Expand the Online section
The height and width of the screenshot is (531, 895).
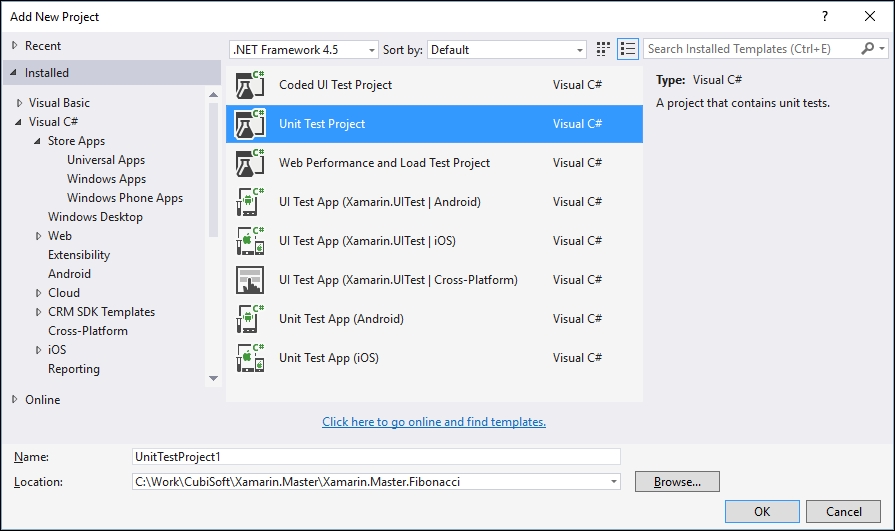click(15, 399)
